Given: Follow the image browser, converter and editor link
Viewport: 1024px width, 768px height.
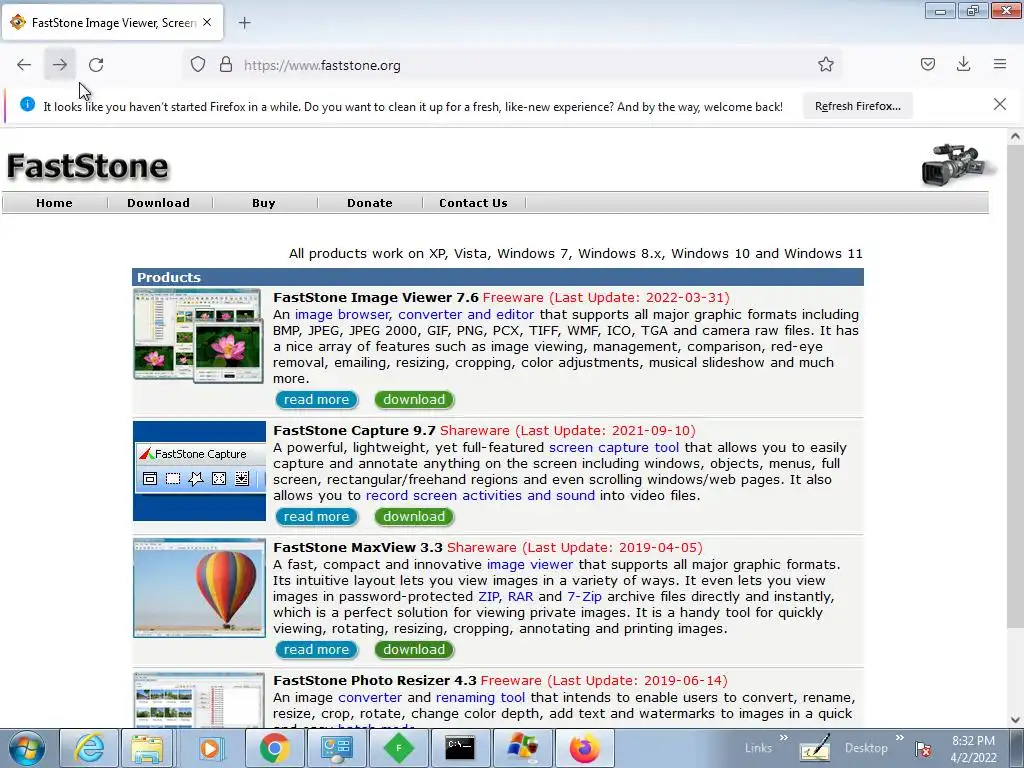Looking at the screenshot, I should pyautogui.click(x=414, y=315).
